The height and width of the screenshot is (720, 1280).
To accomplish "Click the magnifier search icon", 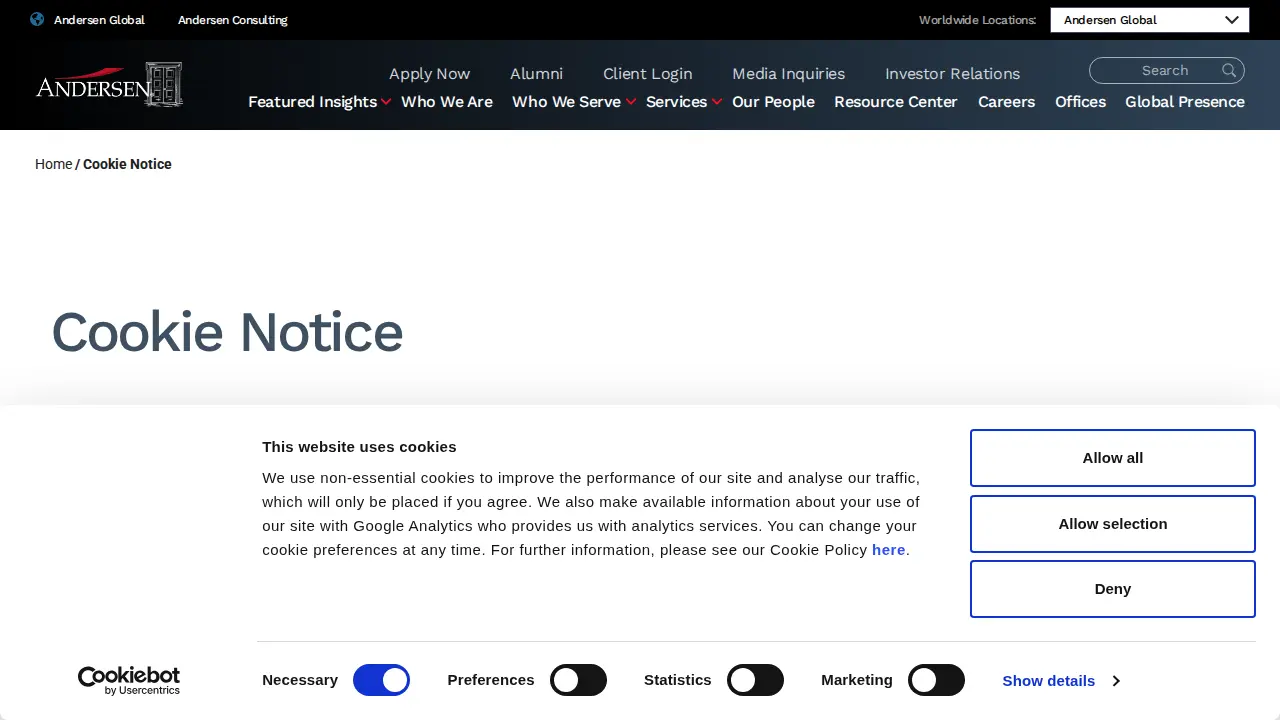I will point(1229,70).
